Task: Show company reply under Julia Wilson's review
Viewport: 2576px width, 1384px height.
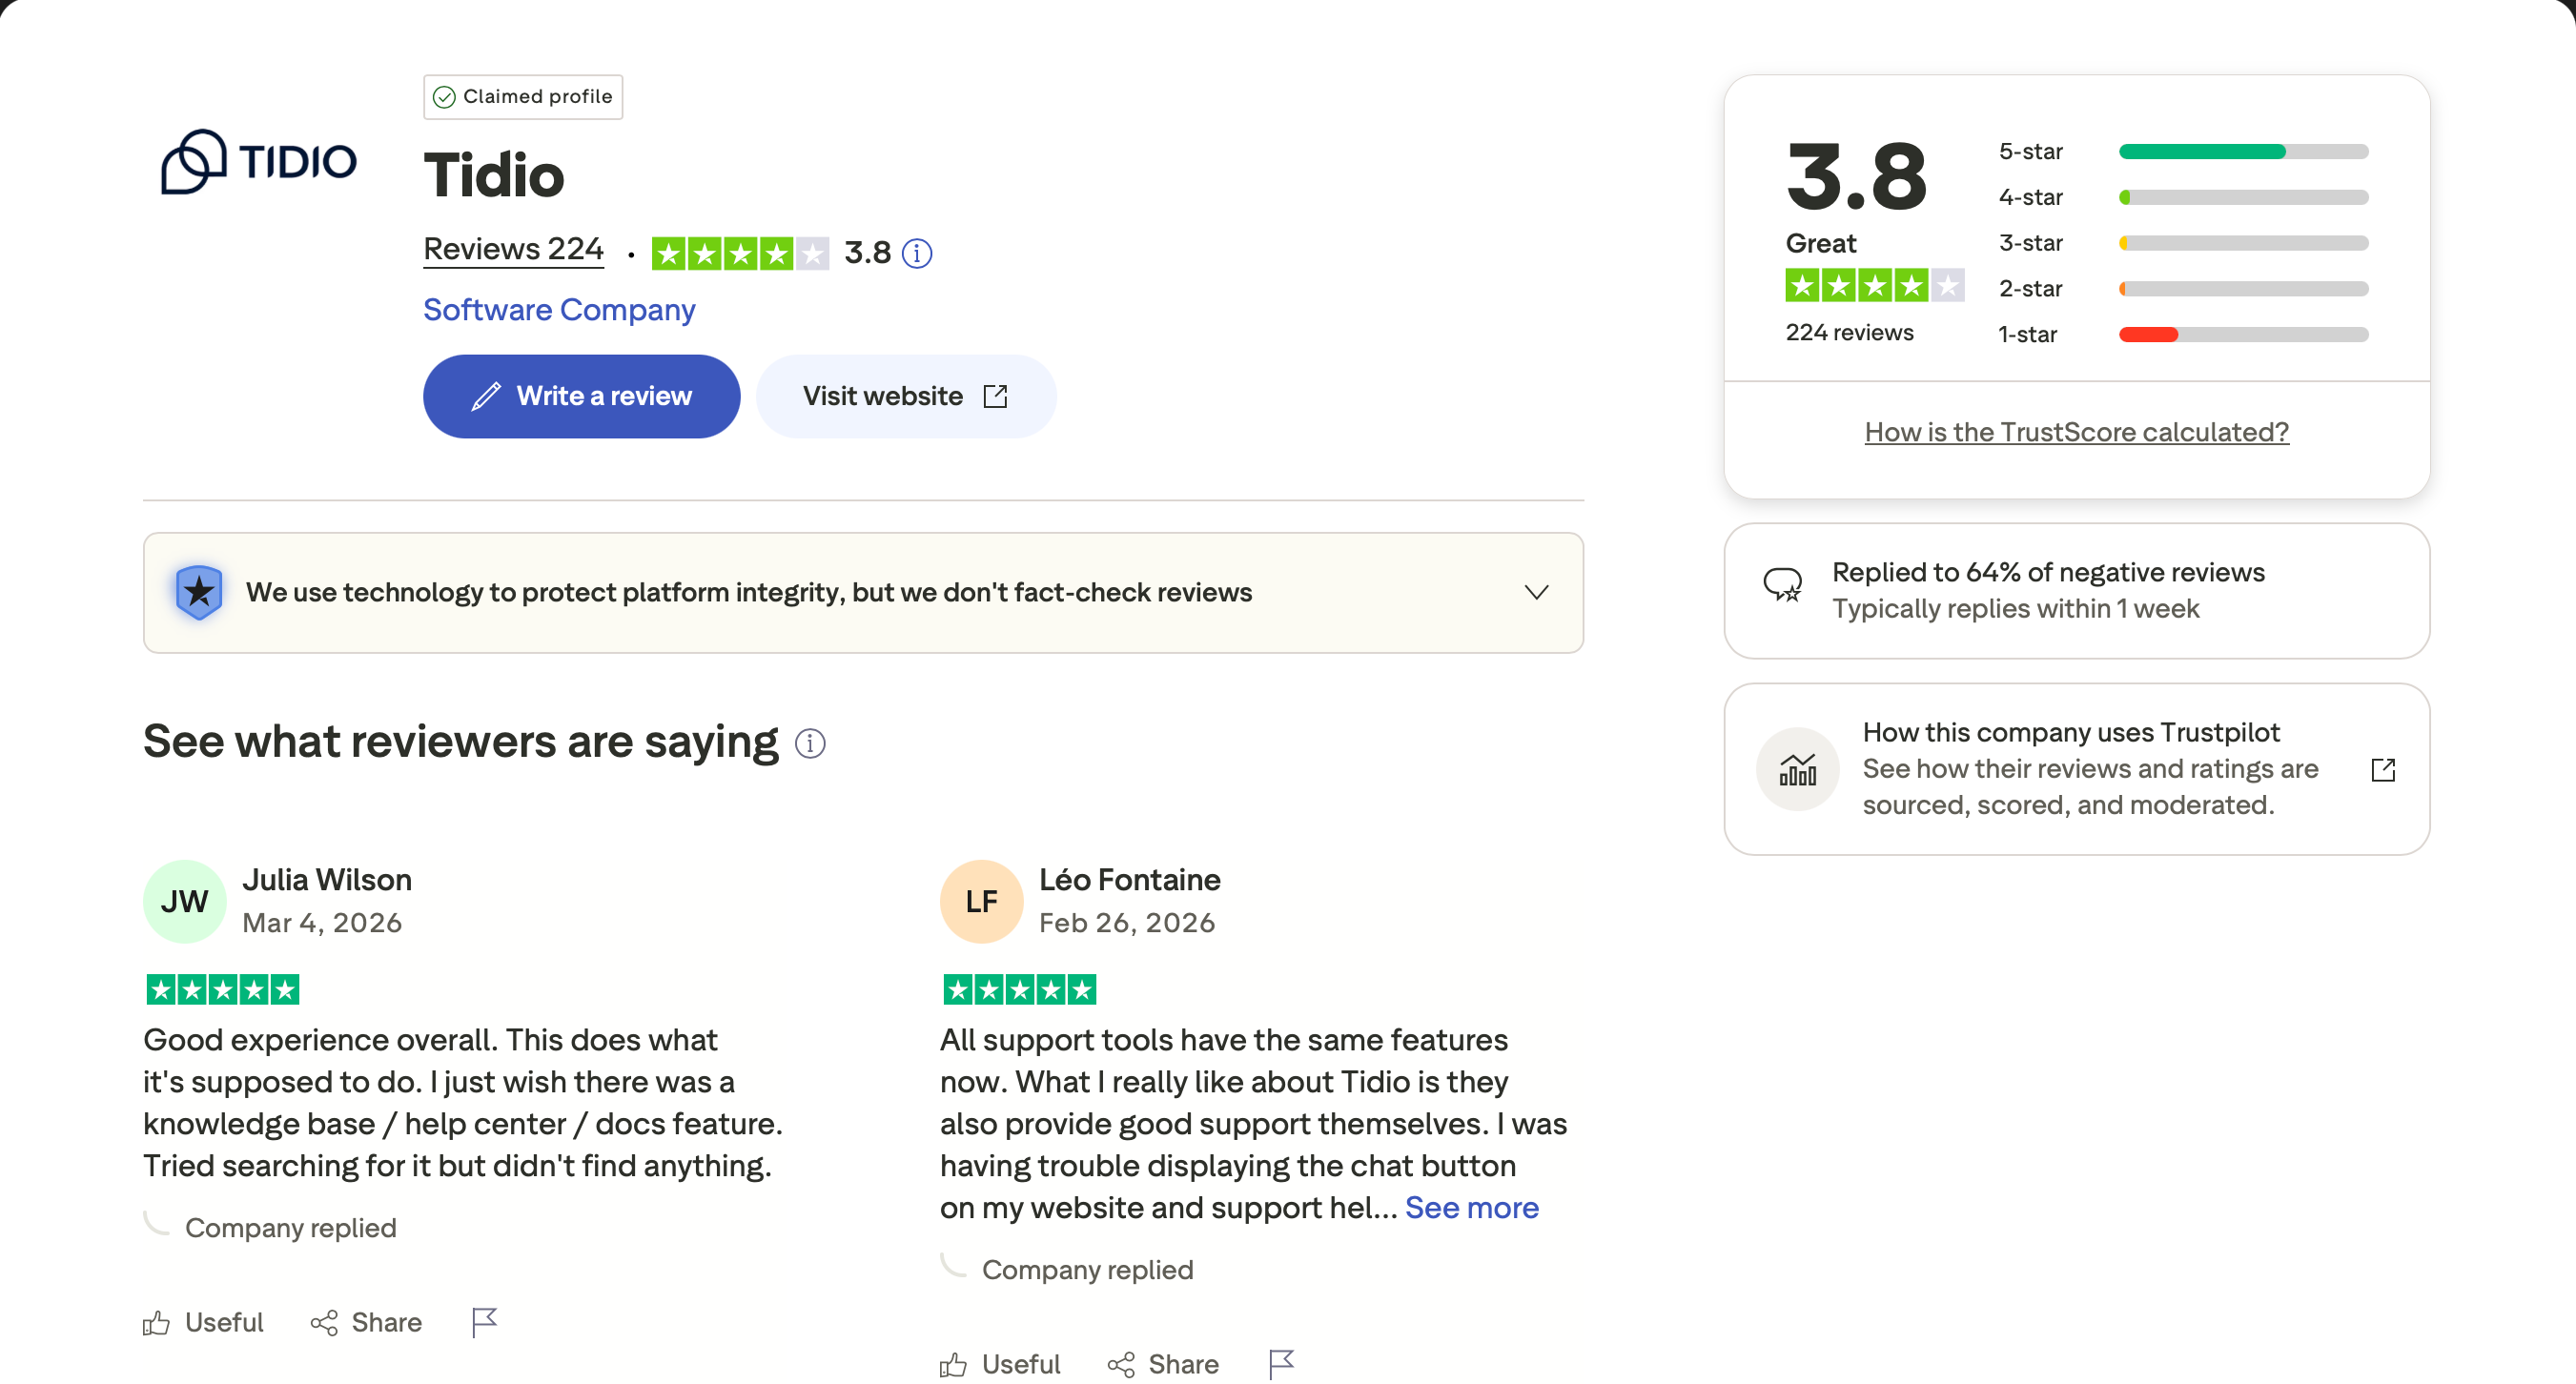Action: point(290,1228)
